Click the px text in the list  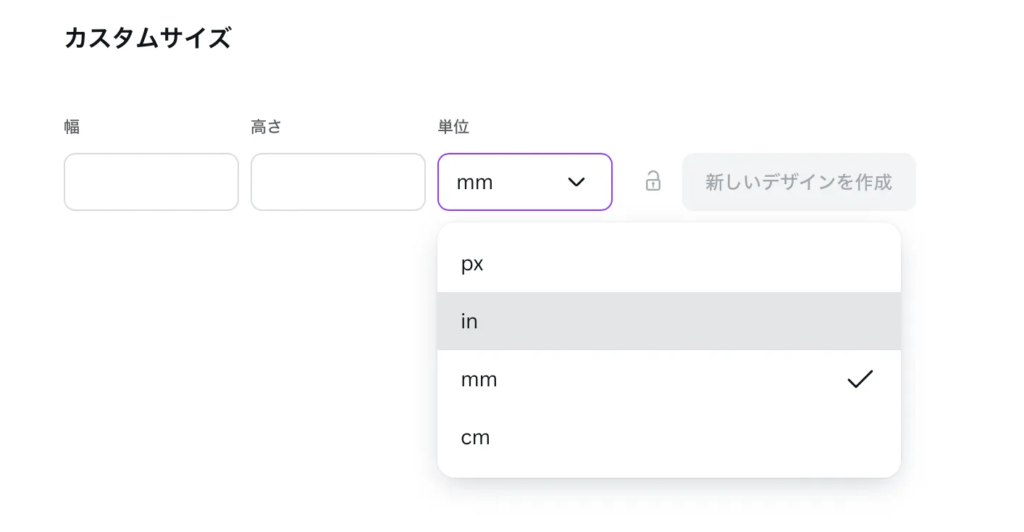pyautogui.click(x=472, y=264)
